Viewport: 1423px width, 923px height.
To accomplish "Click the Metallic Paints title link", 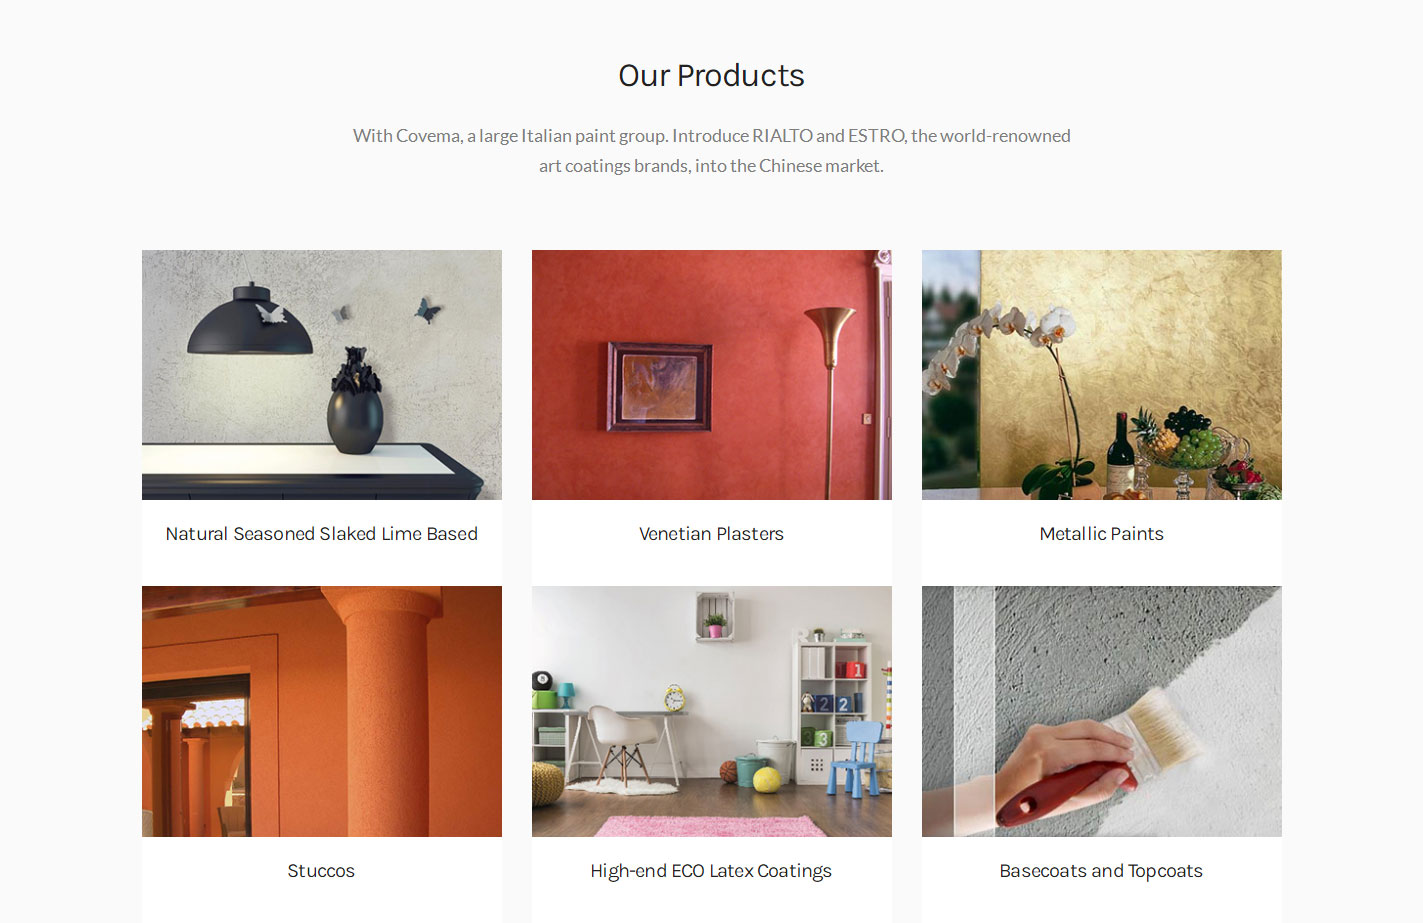I will [1102, 534].
